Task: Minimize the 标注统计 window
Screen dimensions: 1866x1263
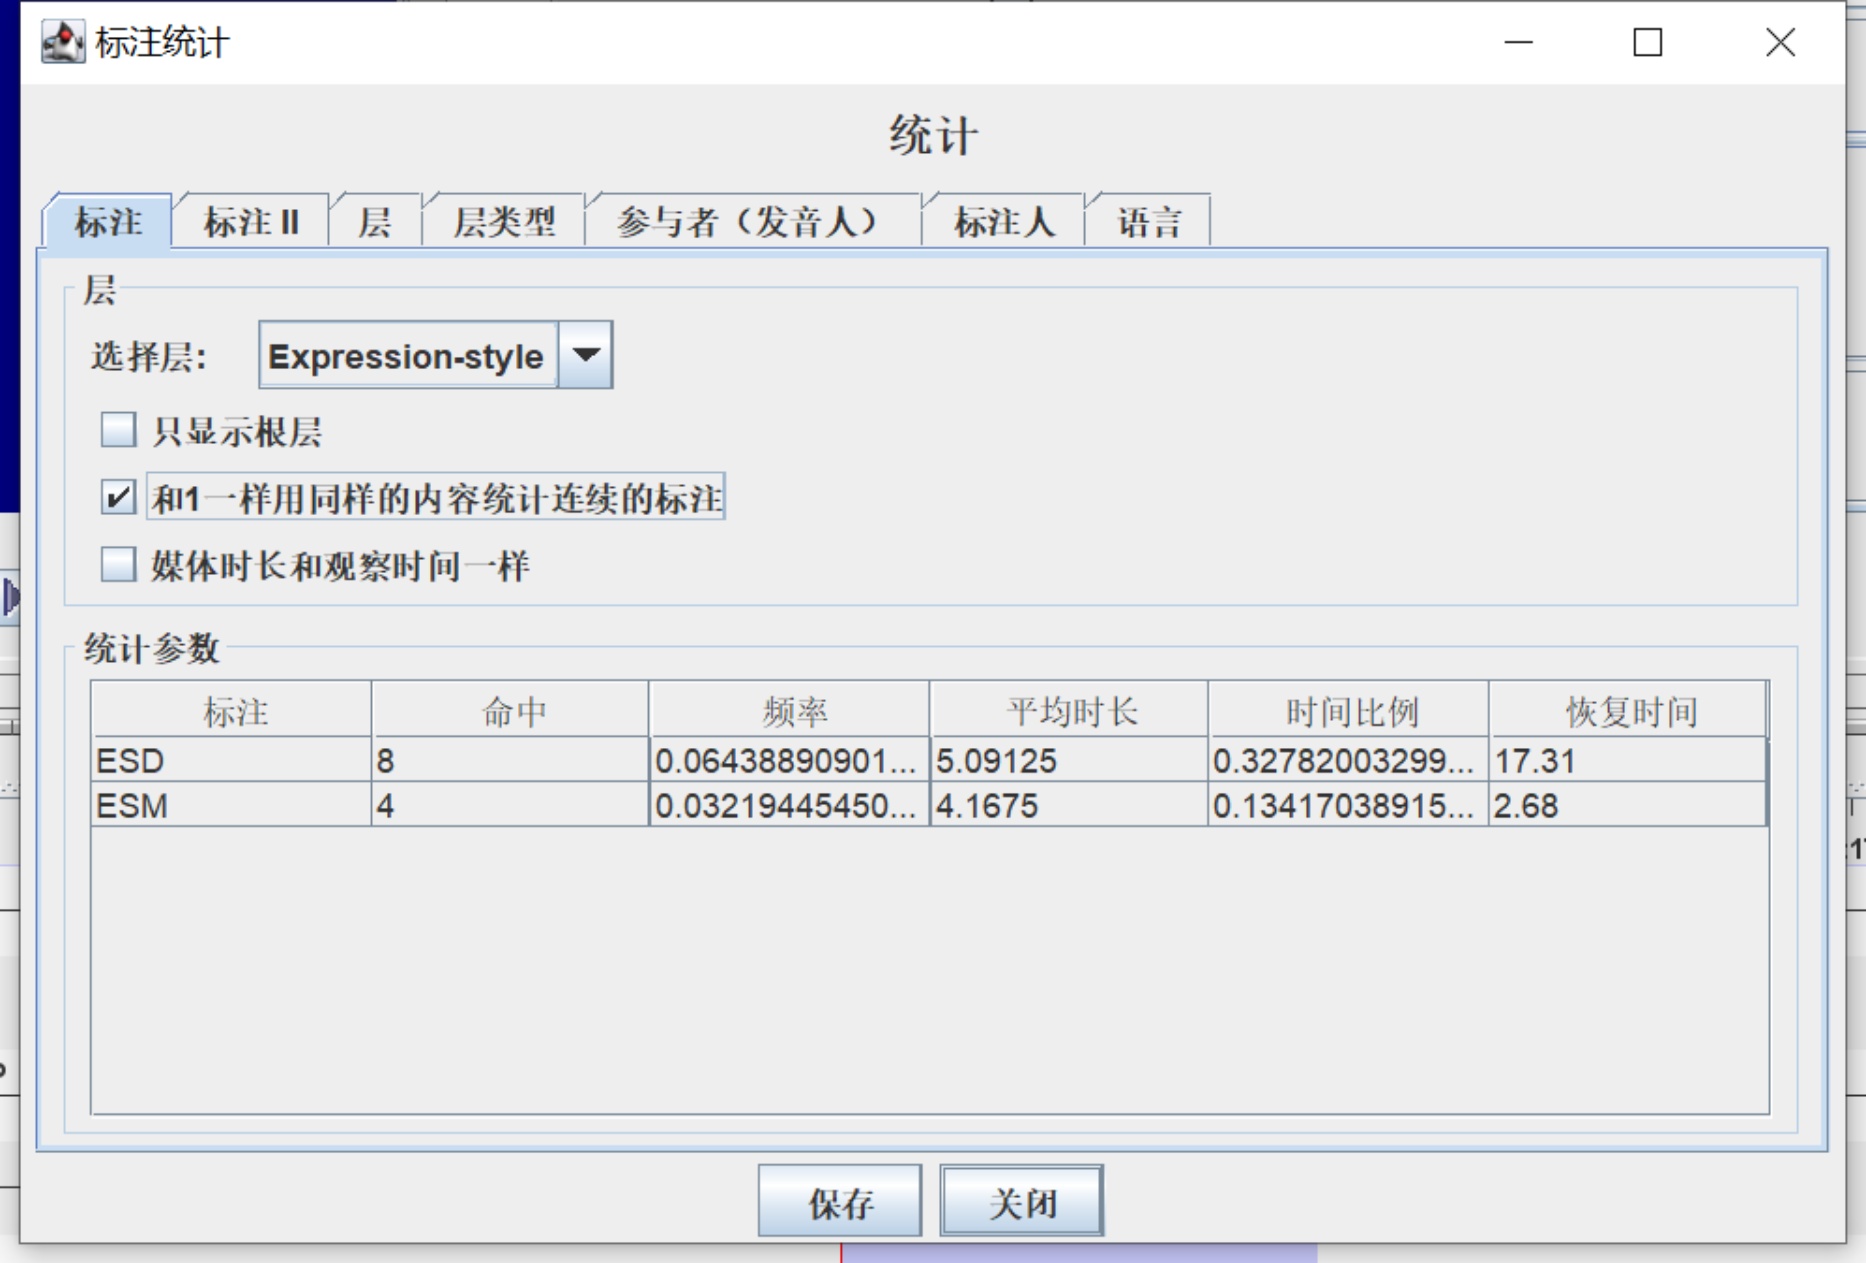Action: [x=1518, y=42]
